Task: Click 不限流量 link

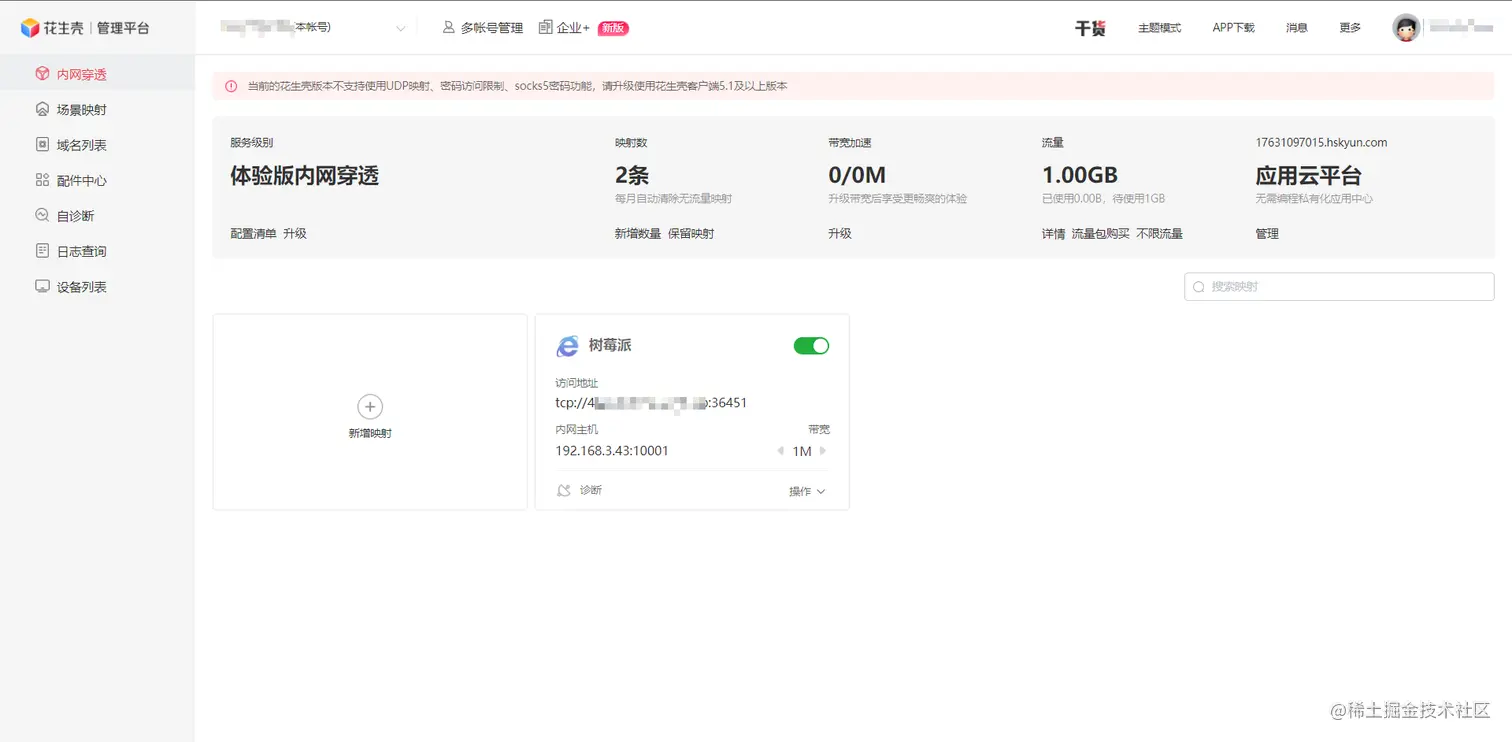Action: pyautogui.click(x=1159, y=233)
